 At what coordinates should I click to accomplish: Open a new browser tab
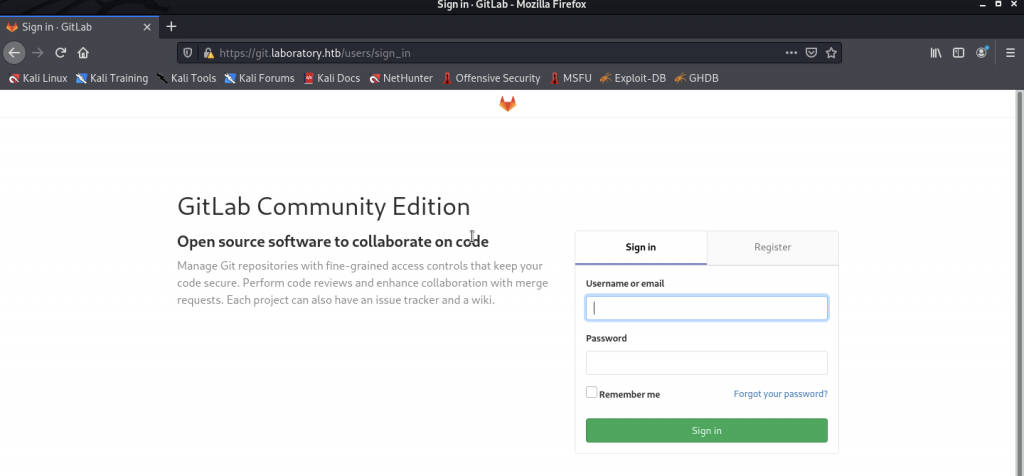pyautogui.click(x=171, y=26)
